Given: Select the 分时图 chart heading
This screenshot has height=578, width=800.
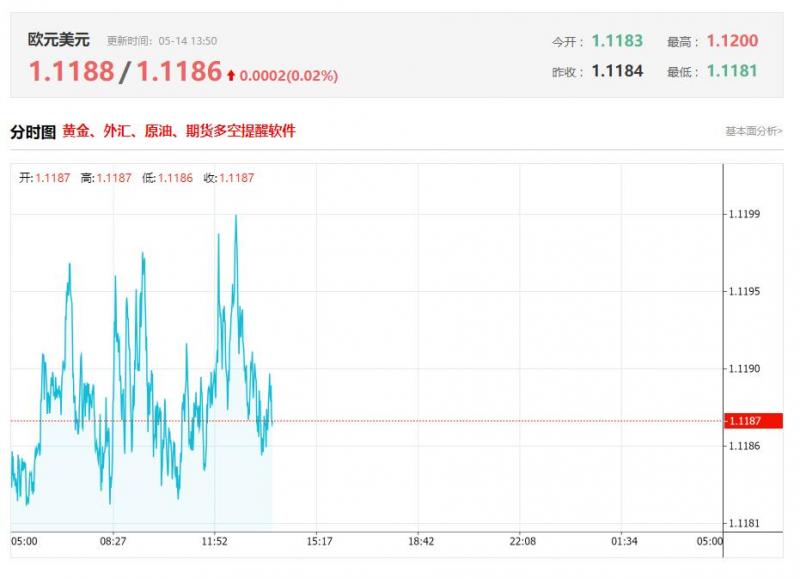Looking at the screenshot, I should (x=33, y=132).
